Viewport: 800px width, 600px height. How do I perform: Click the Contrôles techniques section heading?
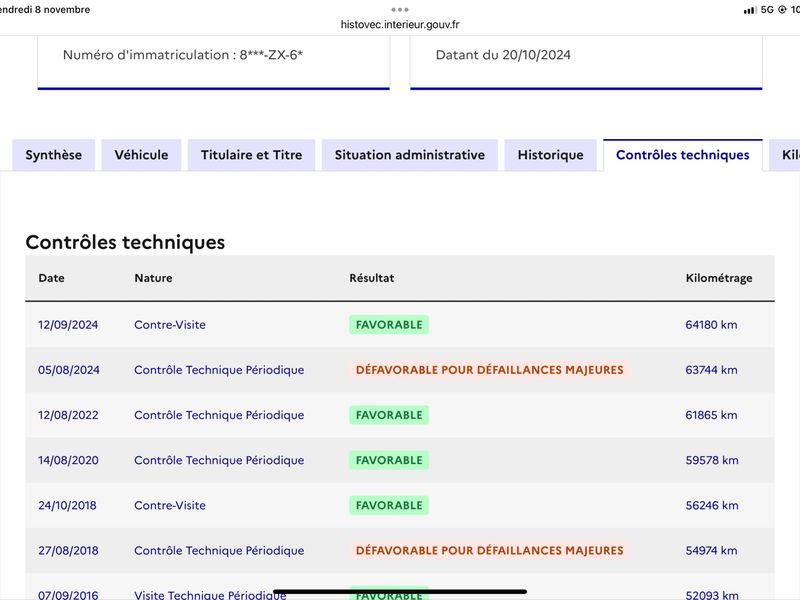(x=125, y=242)
